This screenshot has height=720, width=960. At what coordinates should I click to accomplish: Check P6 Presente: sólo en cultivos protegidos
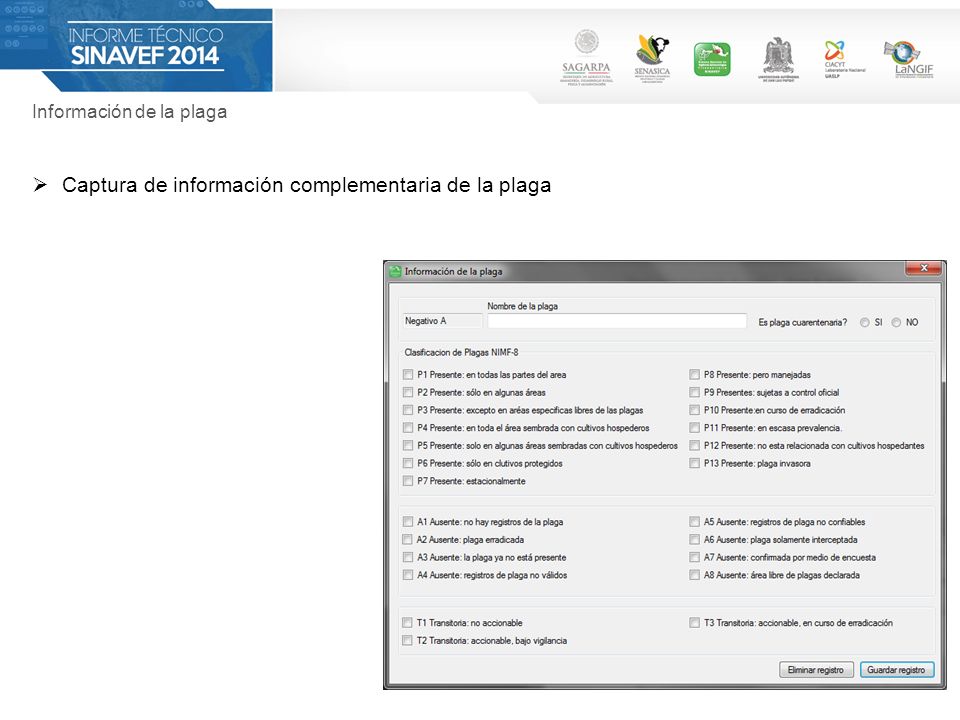point(408,463)
